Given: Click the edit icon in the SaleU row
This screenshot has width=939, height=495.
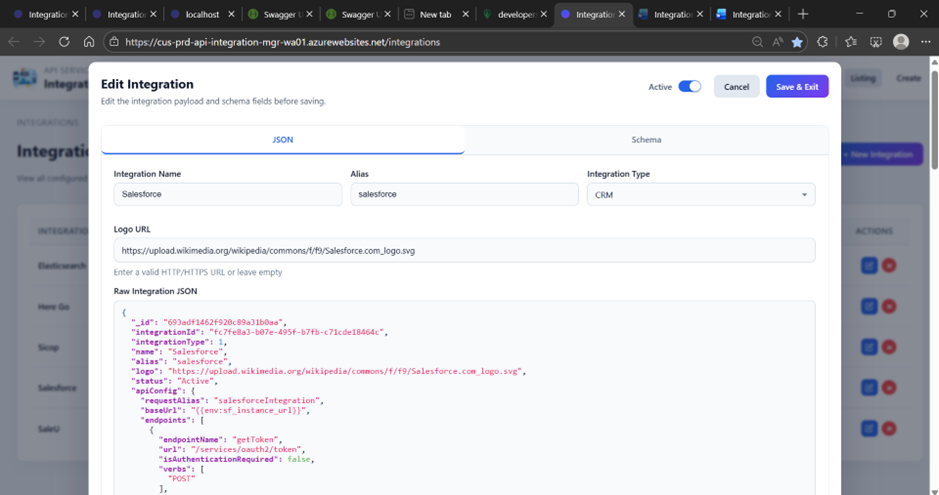Looking at the screenshot, I should click(869, 429).
